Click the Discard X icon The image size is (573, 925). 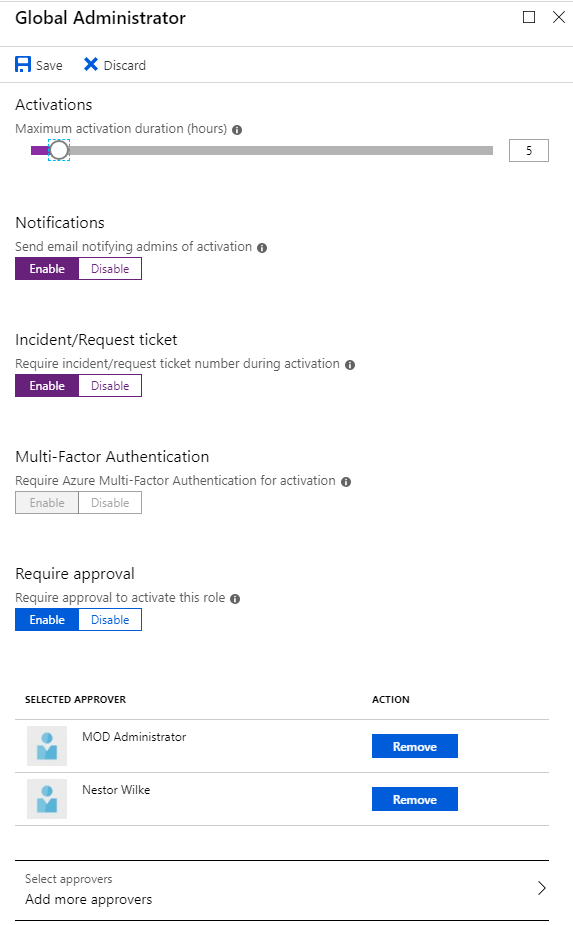tap(90, 64)
